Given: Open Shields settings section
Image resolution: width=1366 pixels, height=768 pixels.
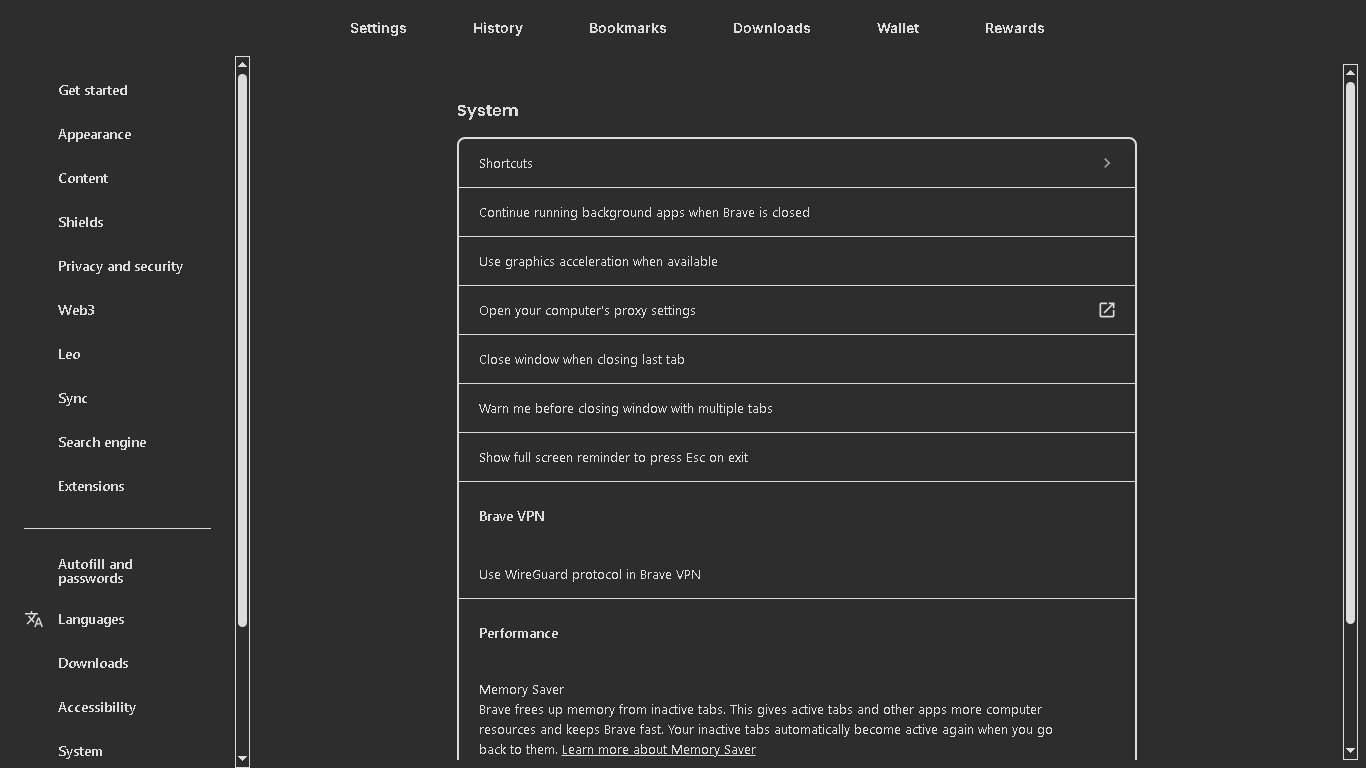Looking at the screenshot, I should [x=81, y=222].
